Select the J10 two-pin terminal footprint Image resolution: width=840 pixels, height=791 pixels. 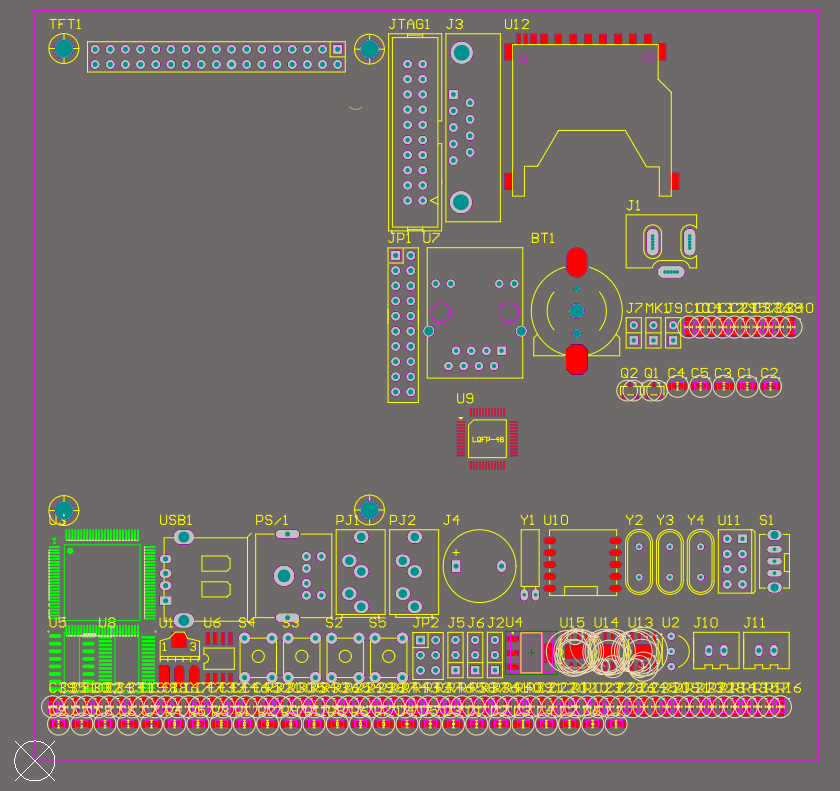(716, 651)
